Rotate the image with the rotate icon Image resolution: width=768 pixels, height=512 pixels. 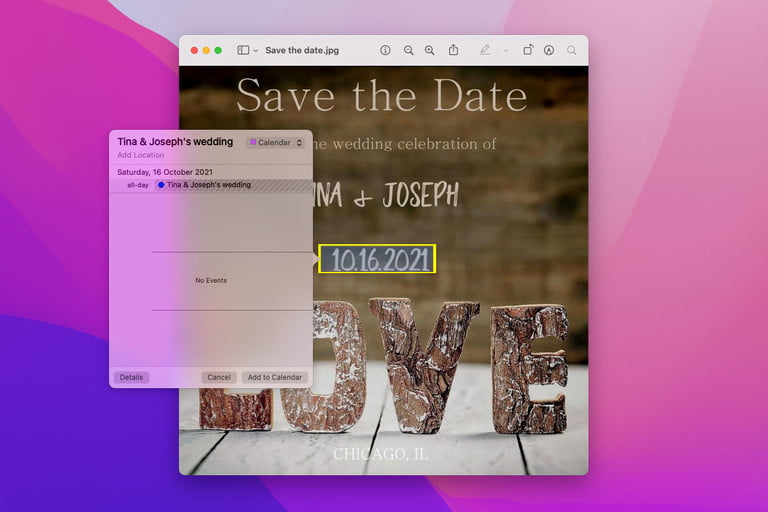tap(528, 50)
